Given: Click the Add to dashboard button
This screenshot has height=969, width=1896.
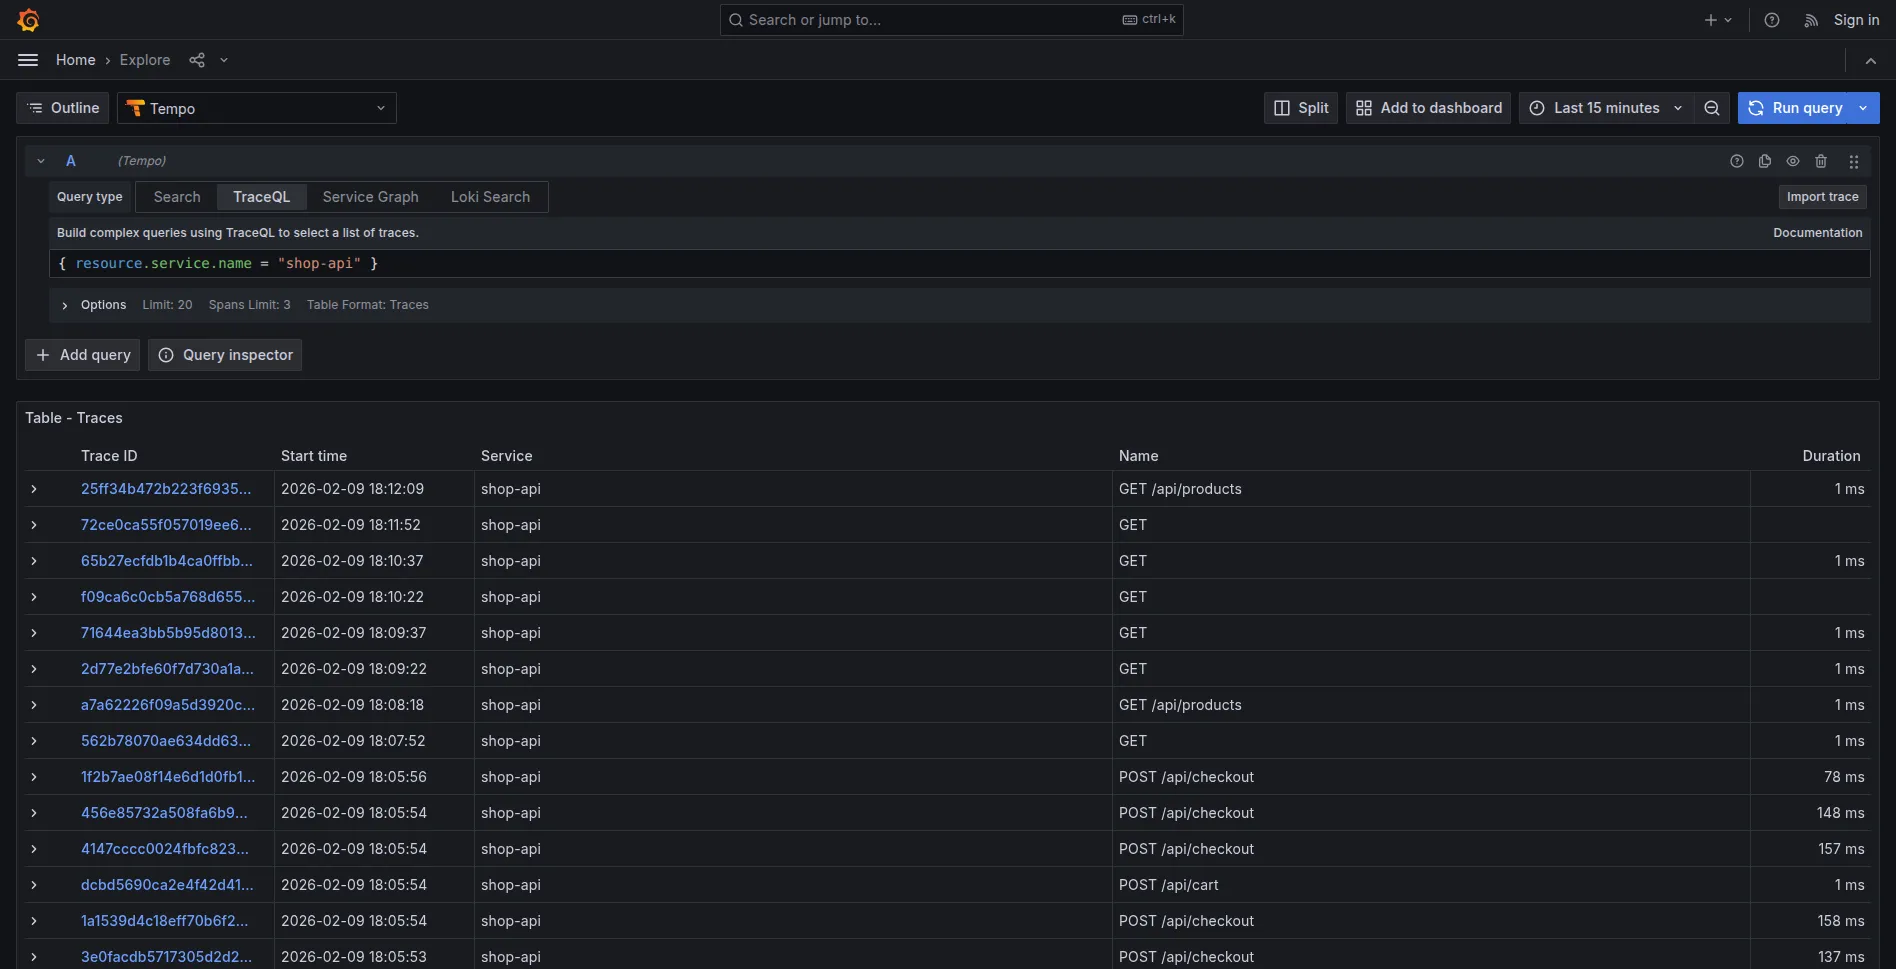Looking at the screenshot, I should [1428, 108].
